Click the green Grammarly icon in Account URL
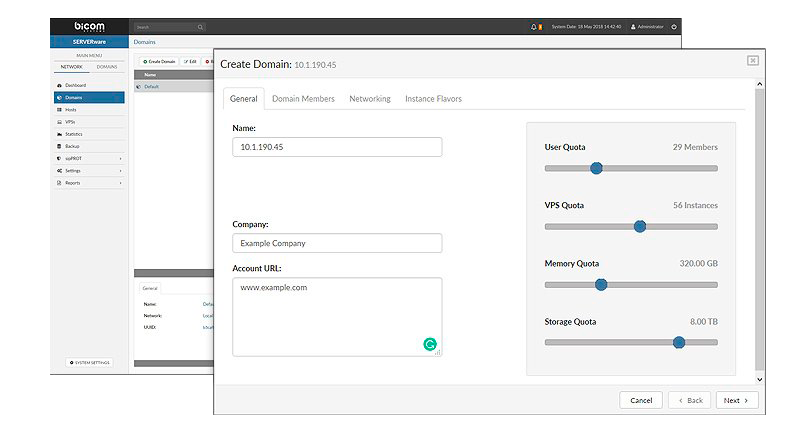The image size is (800, 435). click(x=430, y=344)
